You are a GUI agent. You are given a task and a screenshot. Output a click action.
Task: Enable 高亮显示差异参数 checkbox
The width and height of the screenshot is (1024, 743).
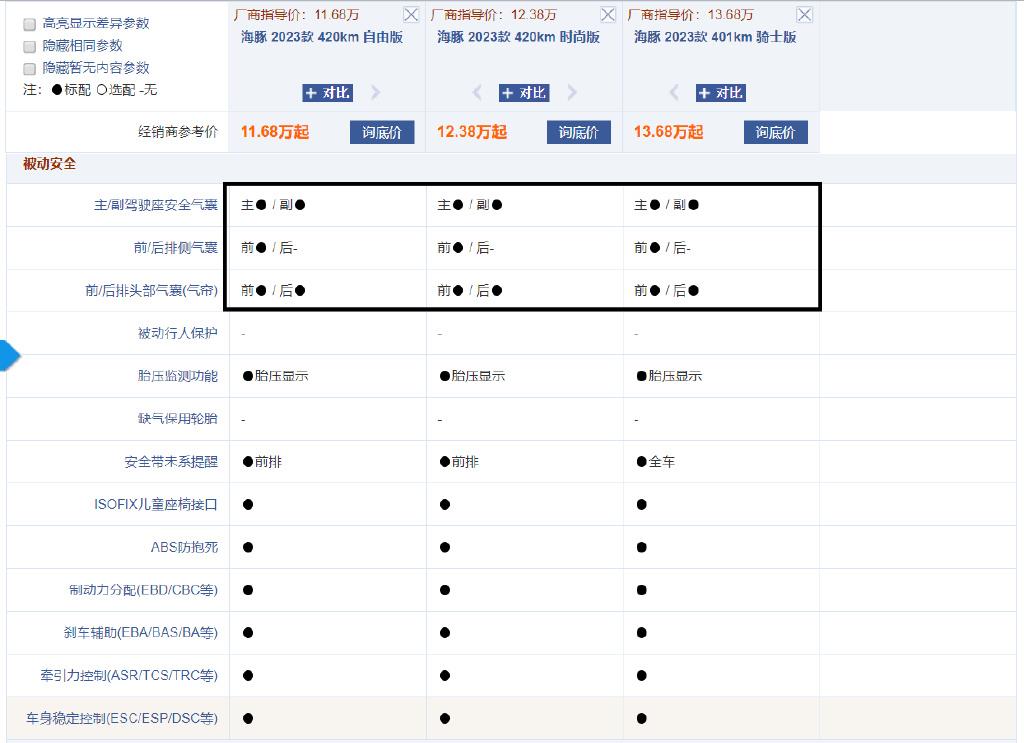[29, 24]
